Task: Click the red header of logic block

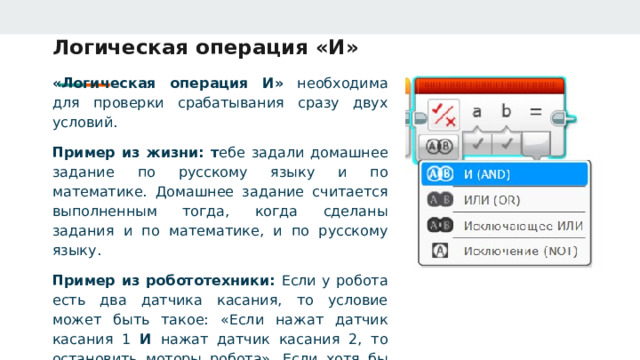Action: (x=489, y=86)
